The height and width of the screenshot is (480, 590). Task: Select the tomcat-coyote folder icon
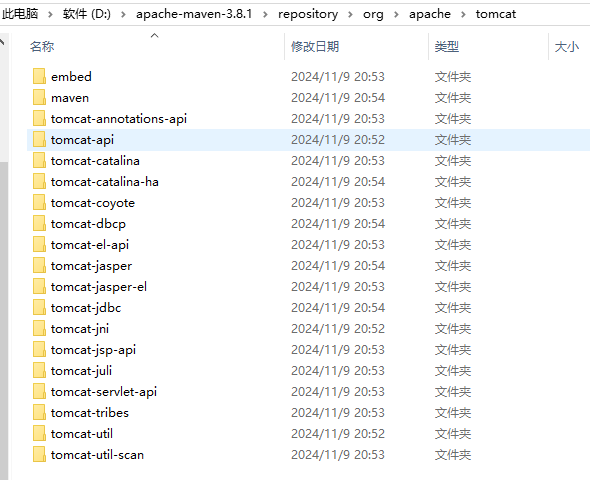[39, 202]
